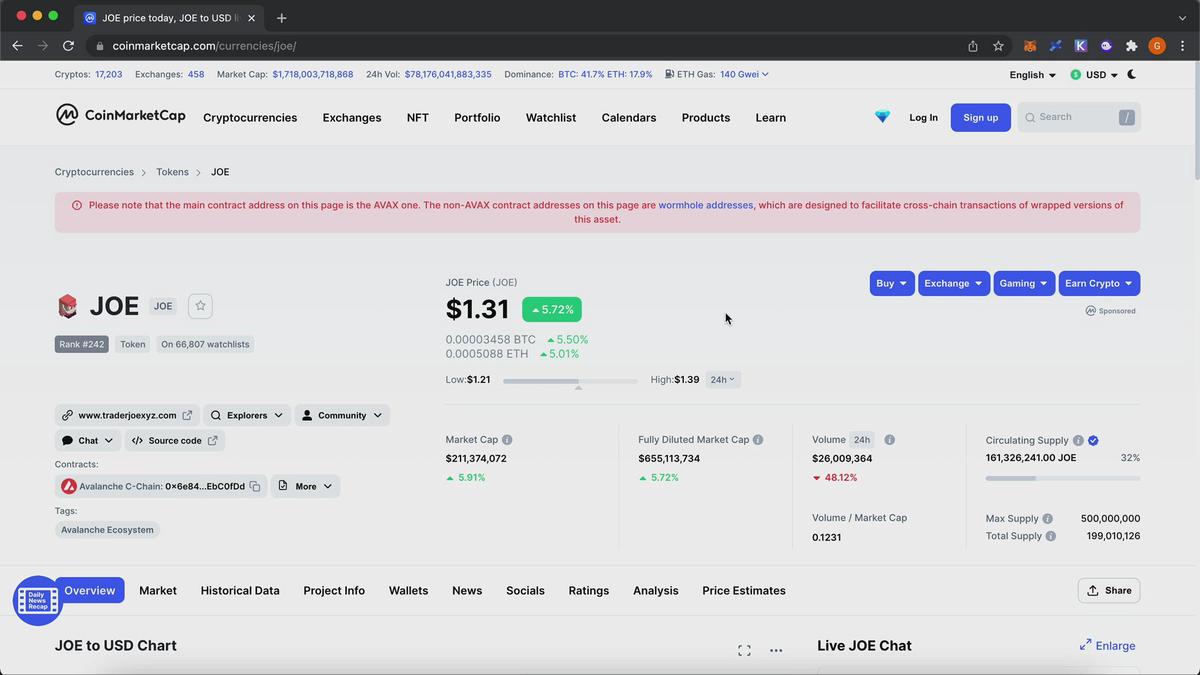Open new browser tab
The width and height of the screenshot is (1200, 675).
click(282, 18)
